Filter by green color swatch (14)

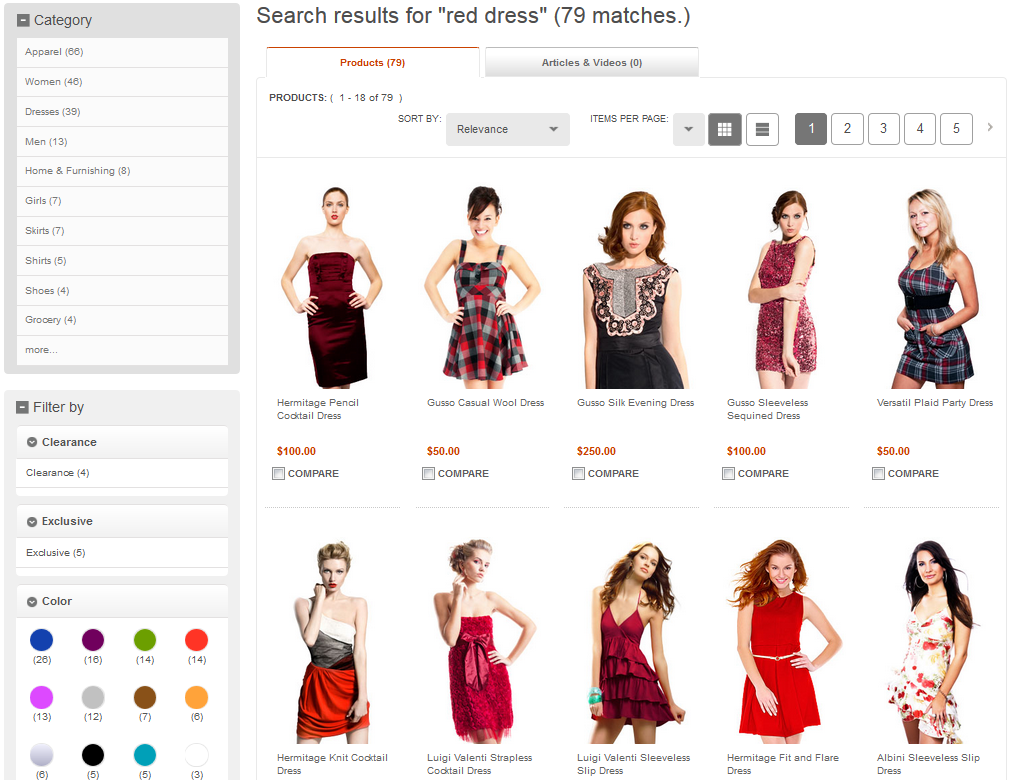pyautogui.click(x=145, y=640)
